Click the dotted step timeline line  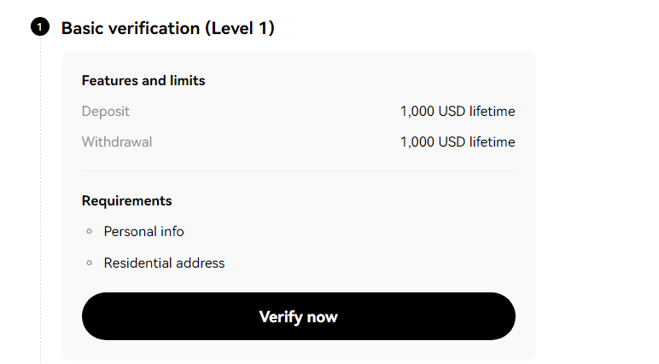pyautogui.click(x=40, y=200)
